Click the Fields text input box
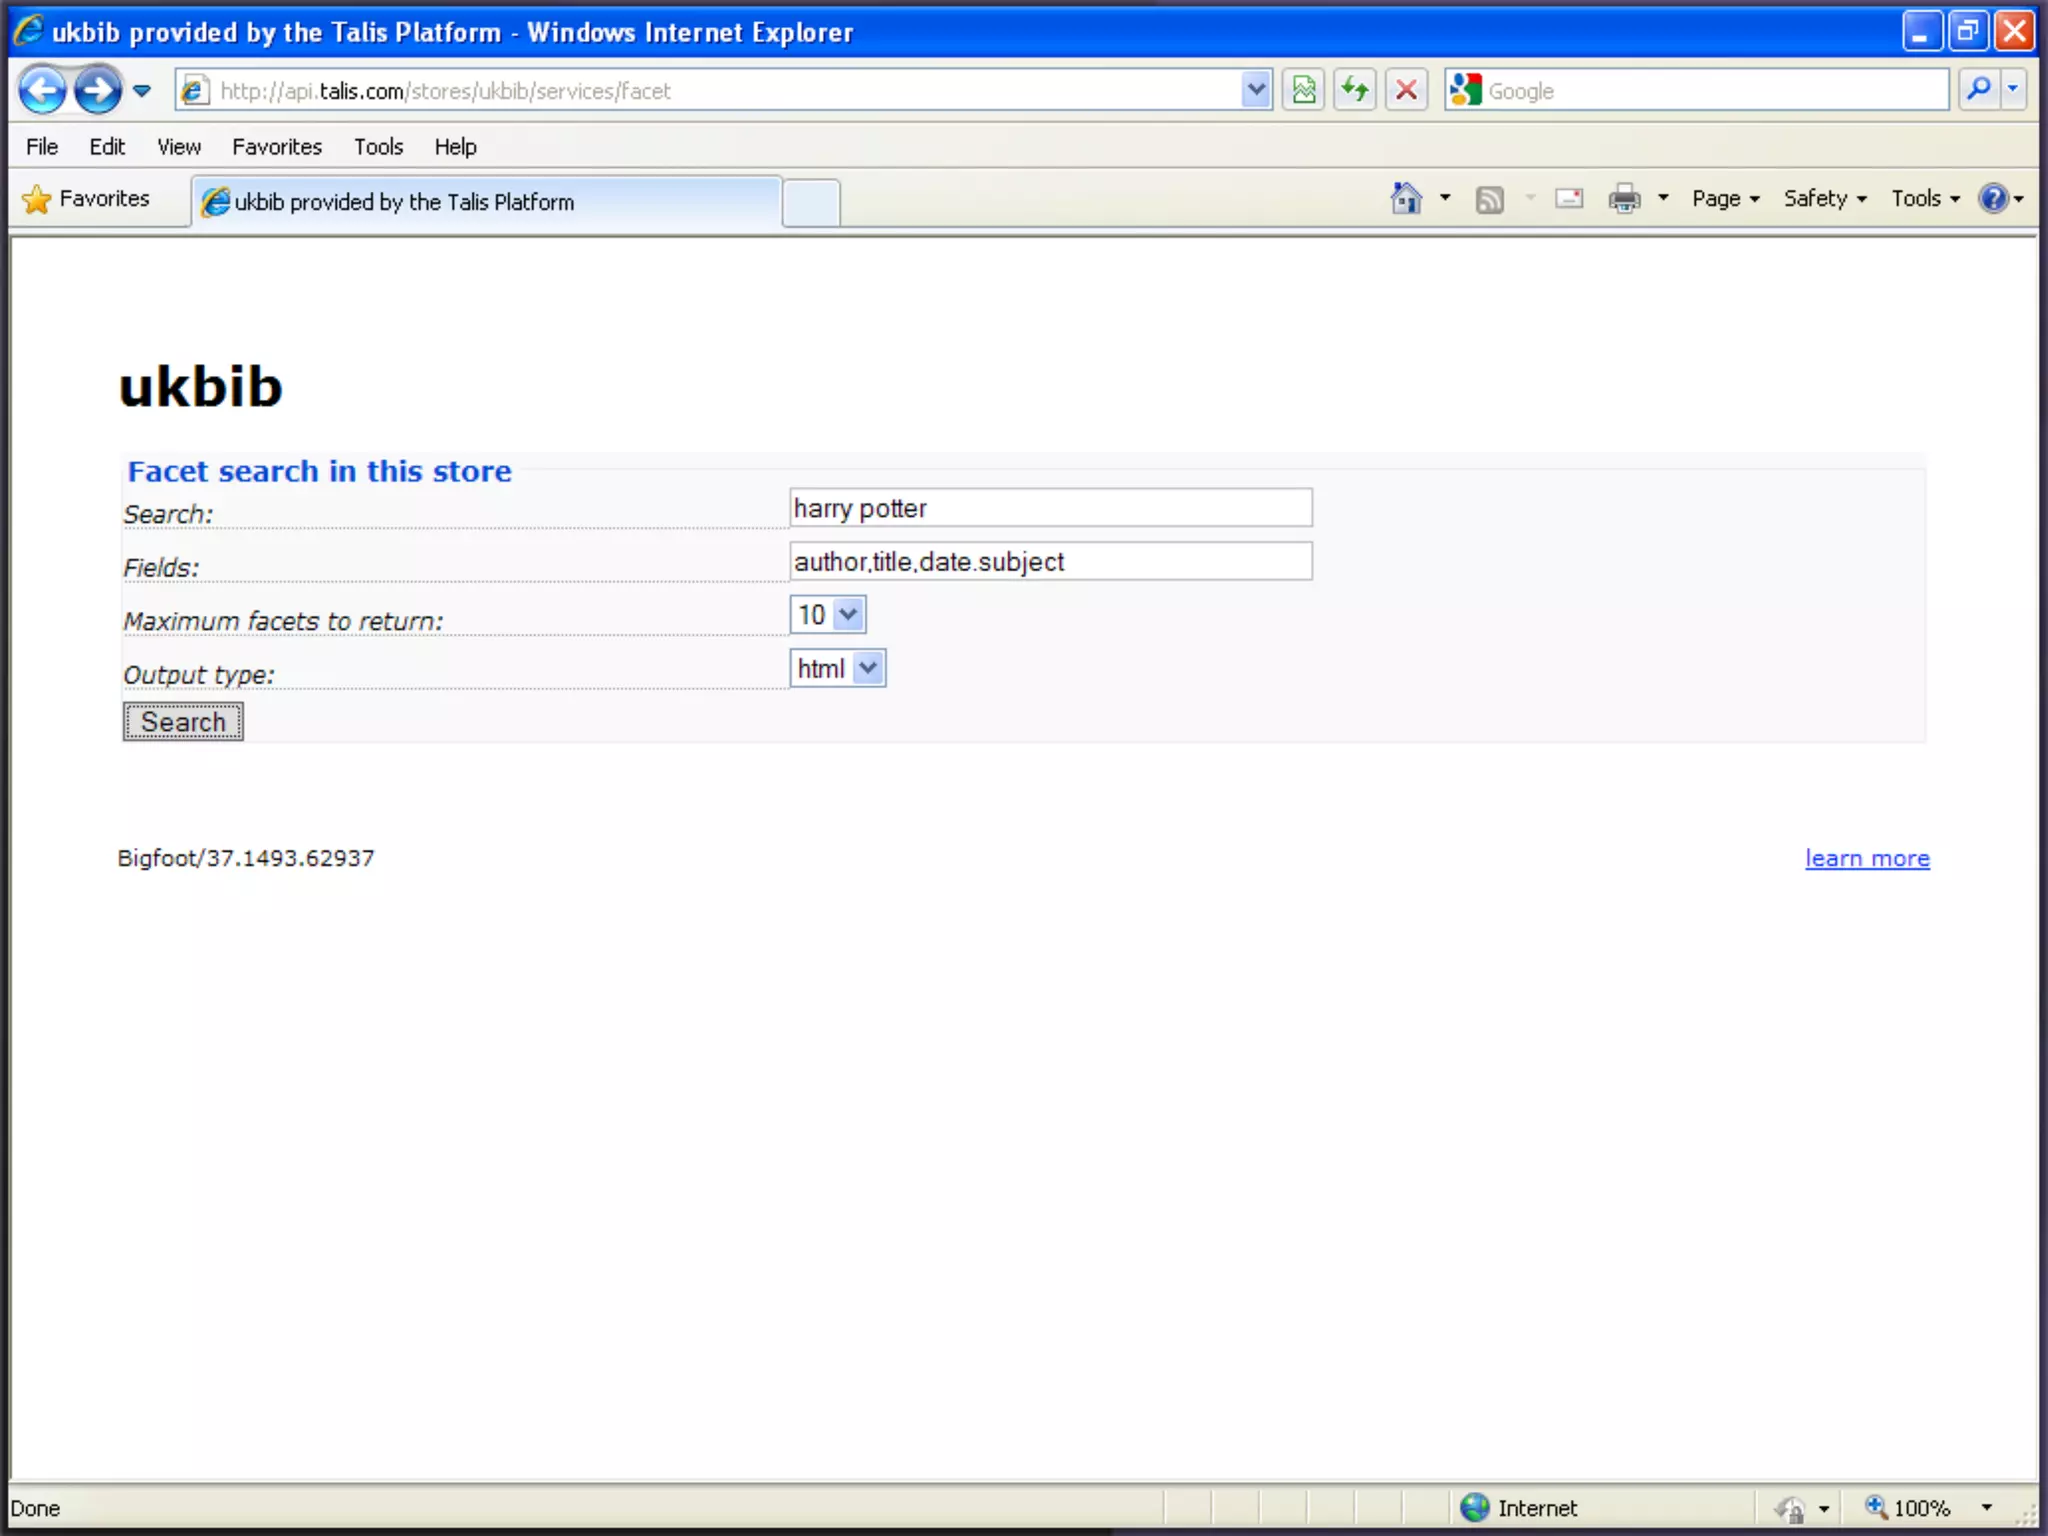Screen dimensions: 2048x1536 (x=1050, y=562)
